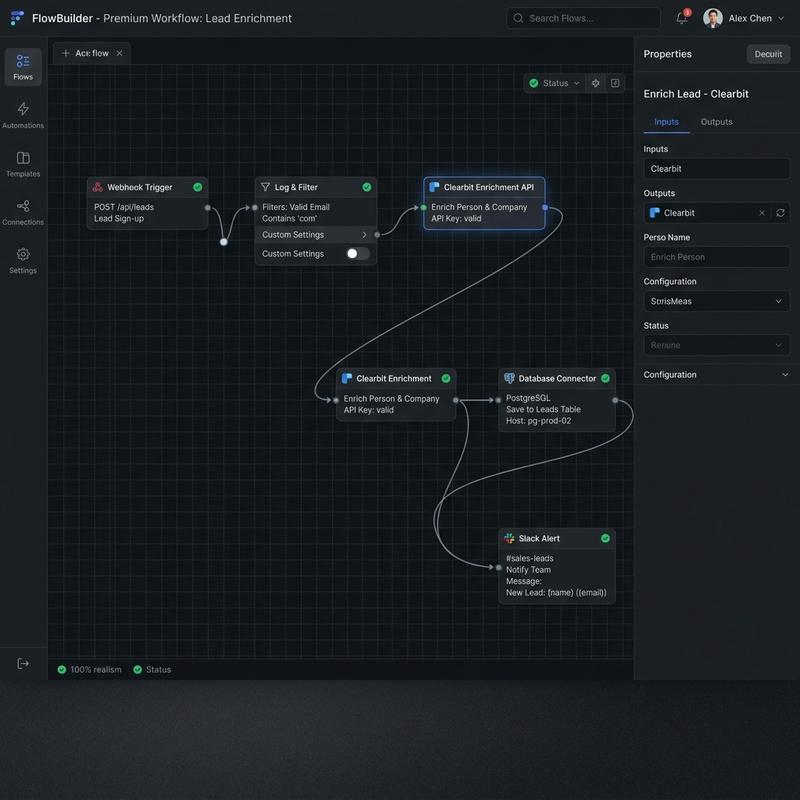
Task: Click the Clearbit Enrichment node icon
Action: coord(347,379)
